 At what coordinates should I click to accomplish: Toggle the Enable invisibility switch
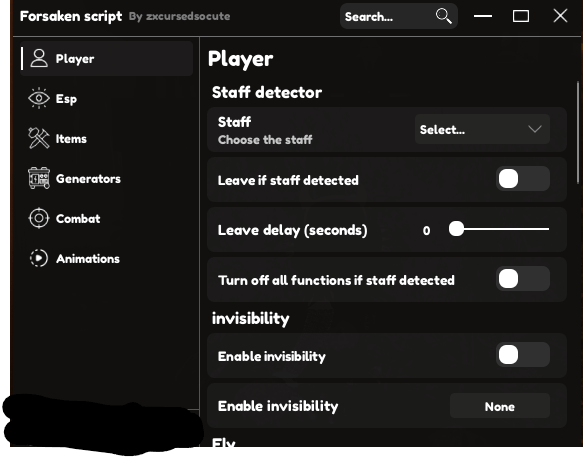coord(522,355)
